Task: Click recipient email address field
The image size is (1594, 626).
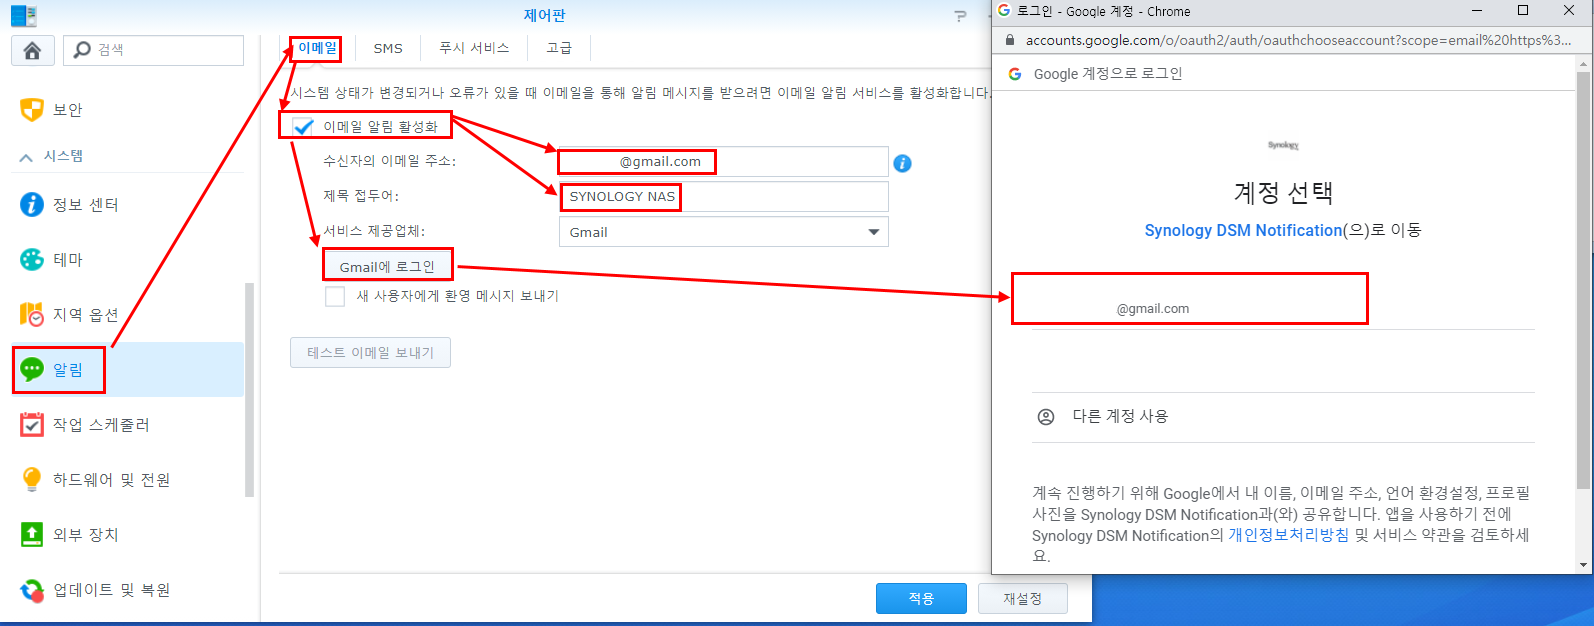Action: pos(723,162)
